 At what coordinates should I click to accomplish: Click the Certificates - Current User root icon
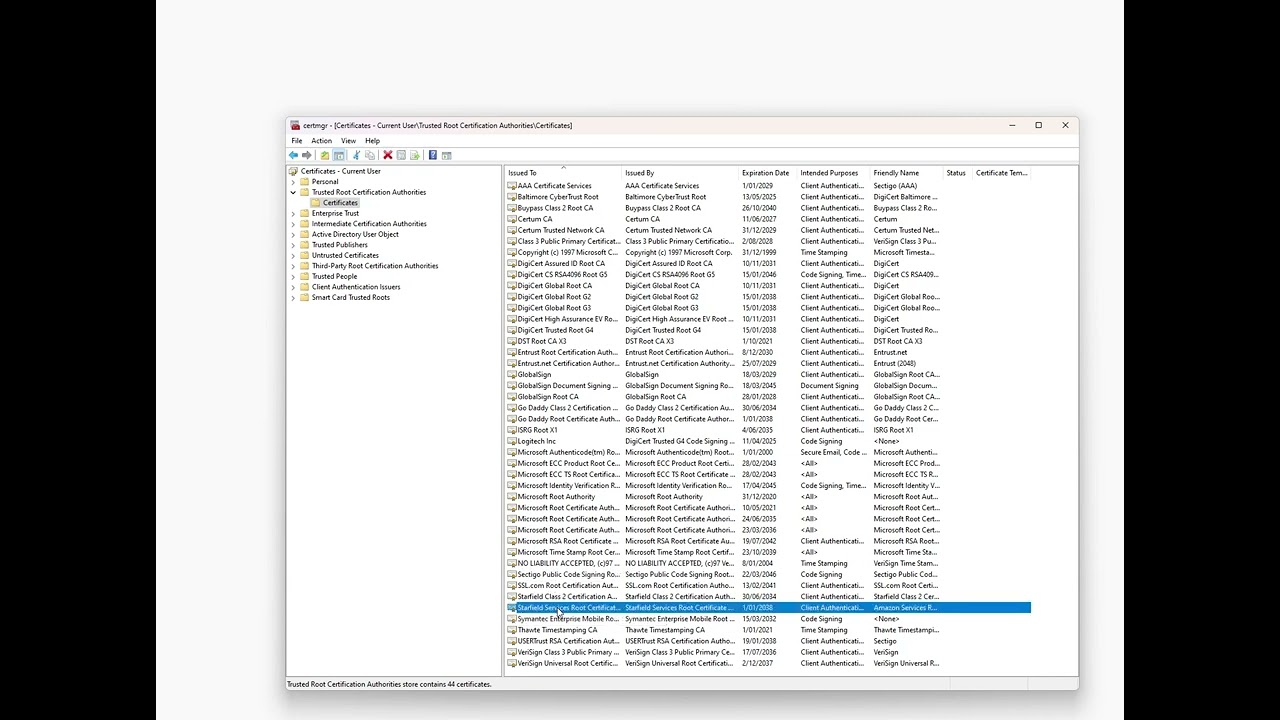tap(294, 171)
